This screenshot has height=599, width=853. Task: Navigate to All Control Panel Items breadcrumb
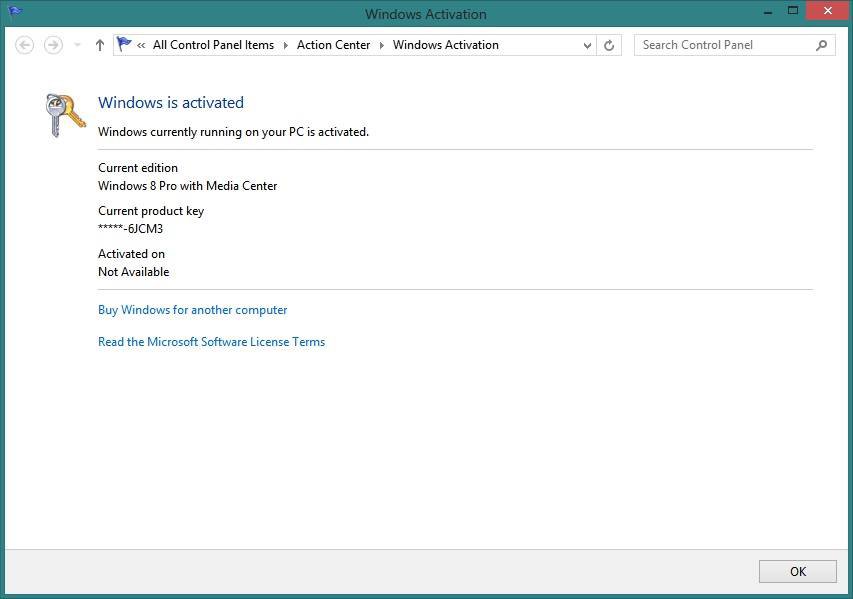tap(213, 45)
